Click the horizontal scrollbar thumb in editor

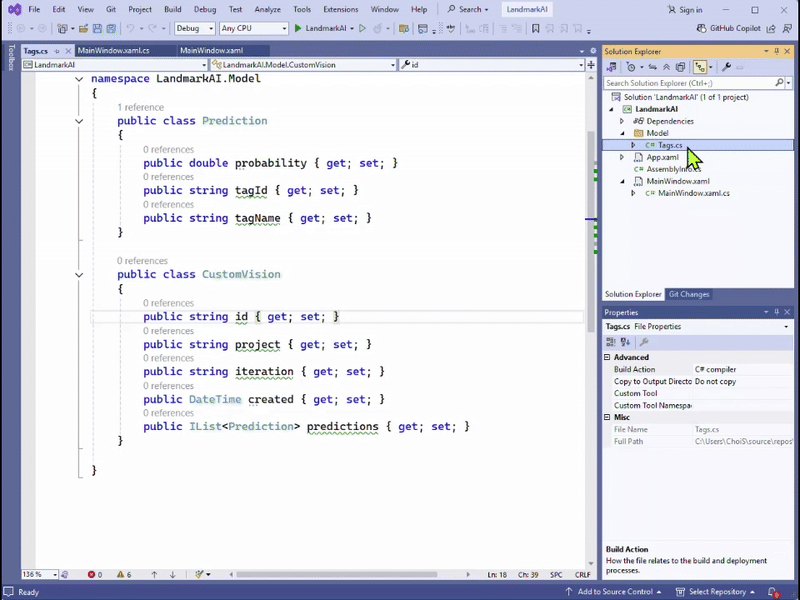pos(336,574)
